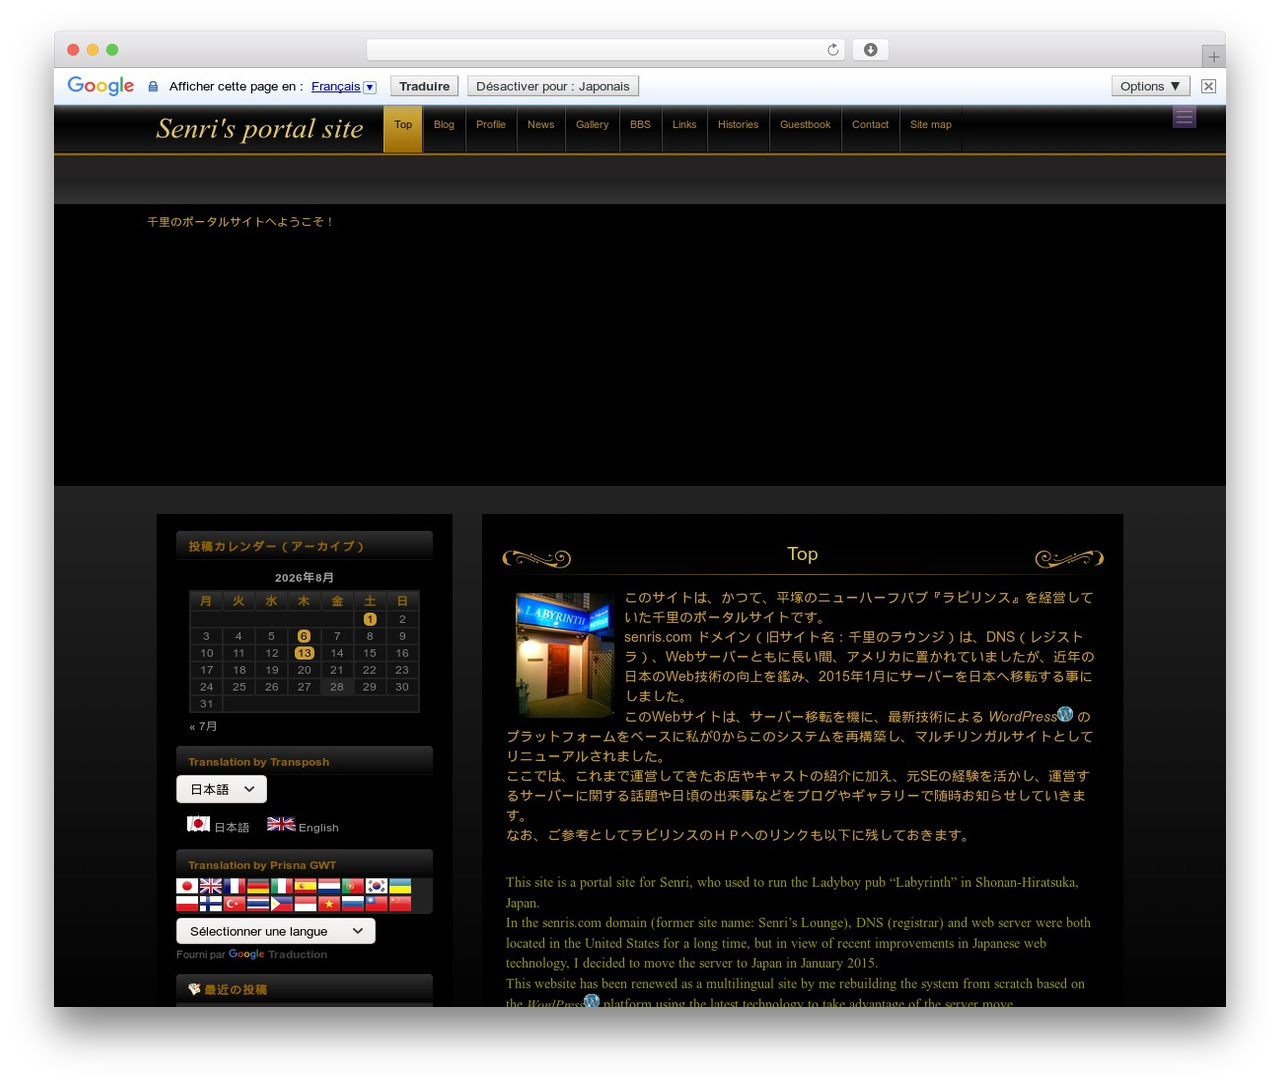Select the Philippines flag icon
The image size is (1280, 1084).
[282, 903]
